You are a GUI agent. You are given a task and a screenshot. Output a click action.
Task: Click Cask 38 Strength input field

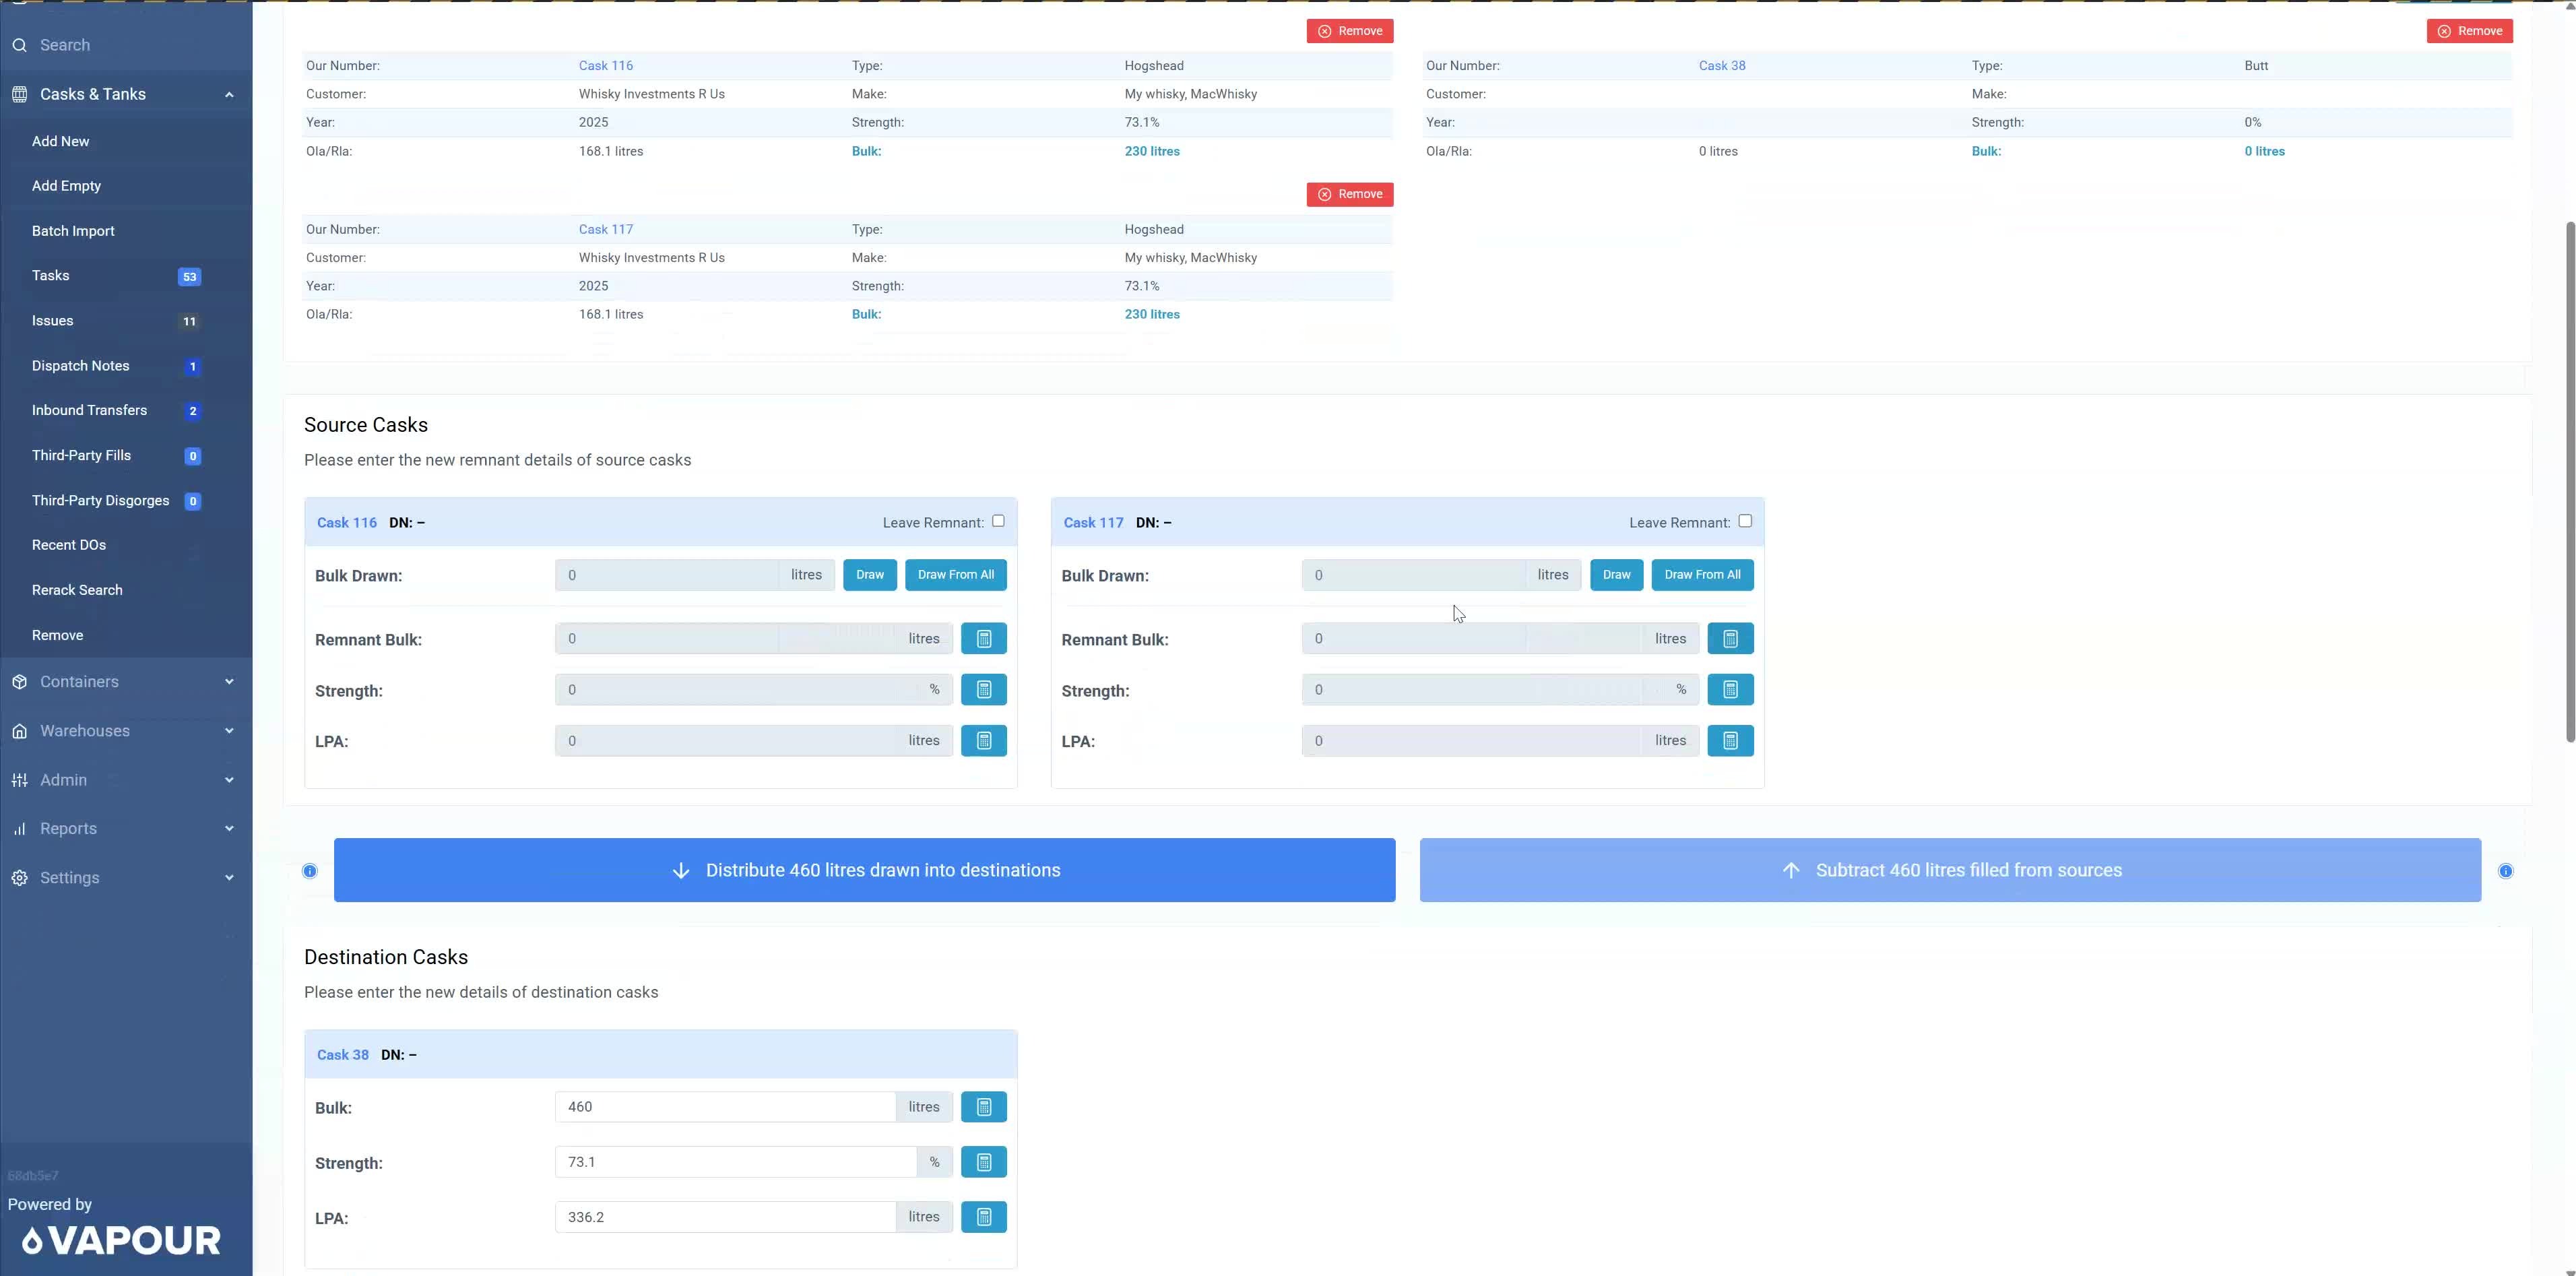[x=735, y=1162]
